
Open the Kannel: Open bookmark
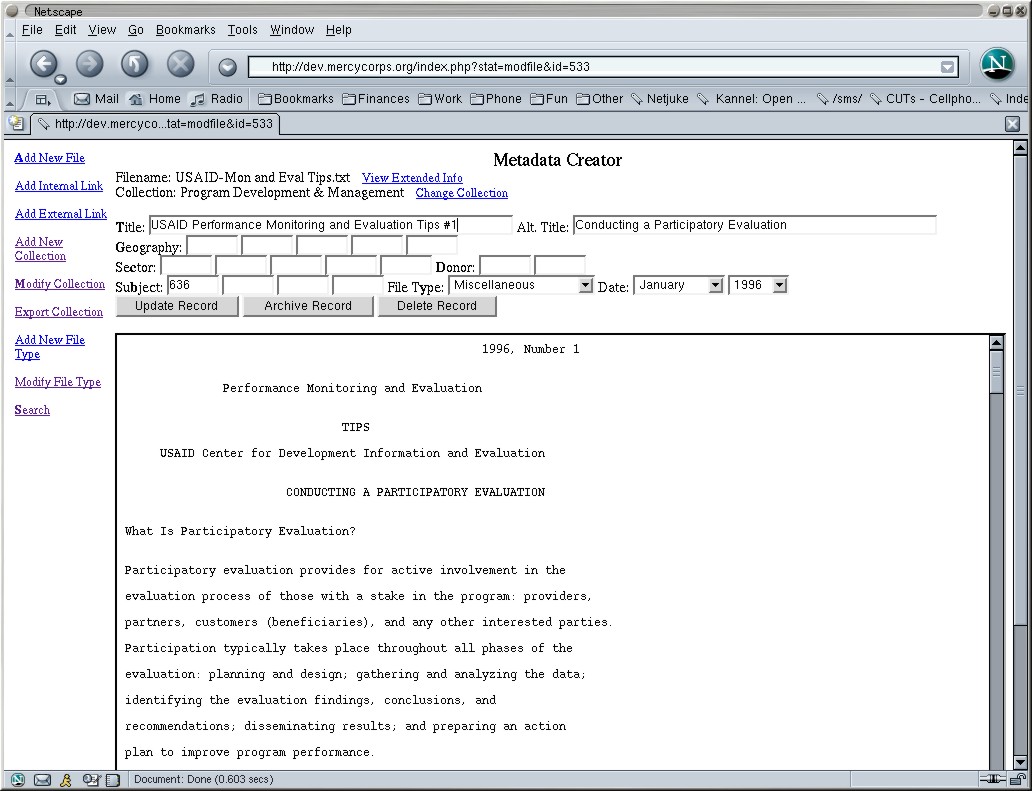tap(752, 99)
